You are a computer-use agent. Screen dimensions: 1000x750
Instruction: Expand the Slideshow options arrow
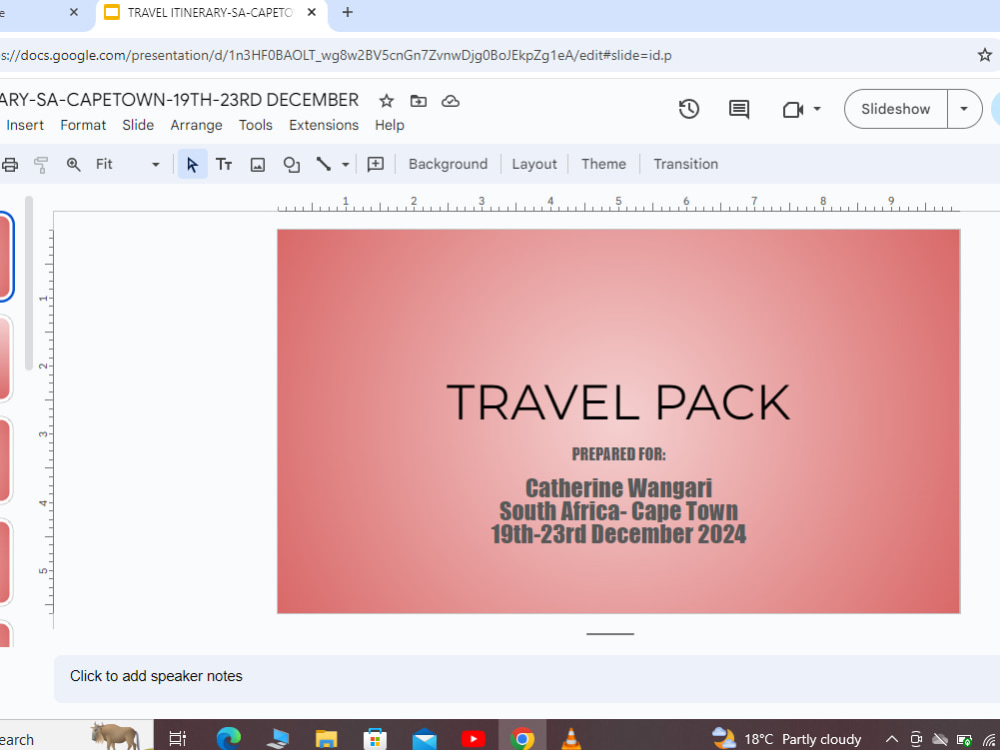(964, 109)
